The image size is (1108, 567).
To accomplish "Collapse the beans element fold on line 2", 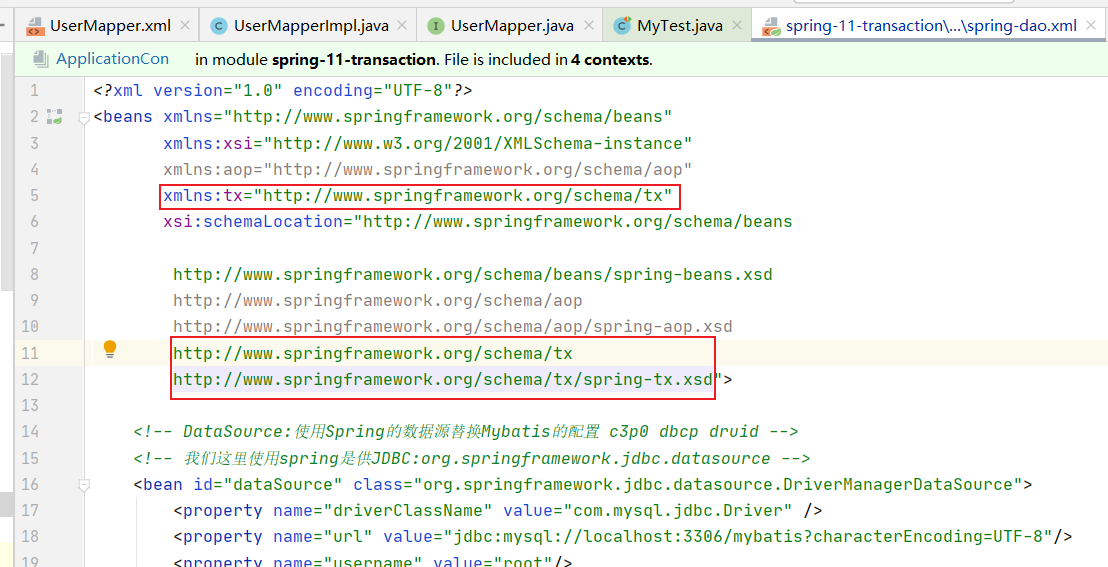I will click(84, 117).
